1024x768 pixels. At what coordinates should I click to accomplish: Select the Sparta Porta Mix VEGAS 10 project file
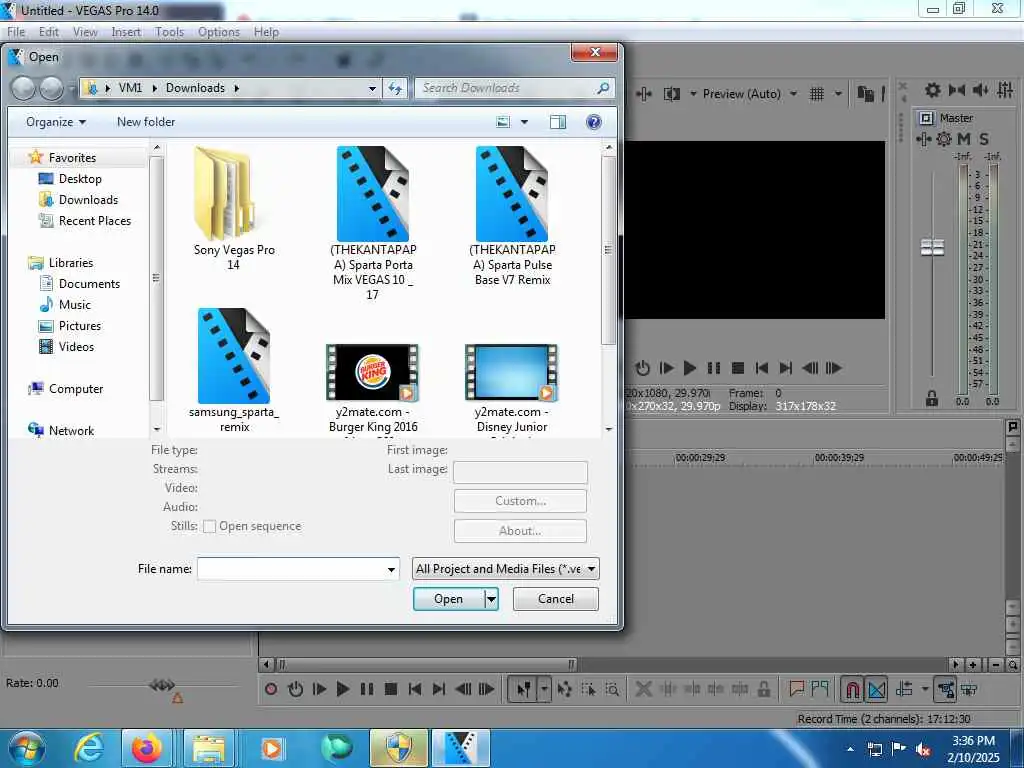(373, 222)
